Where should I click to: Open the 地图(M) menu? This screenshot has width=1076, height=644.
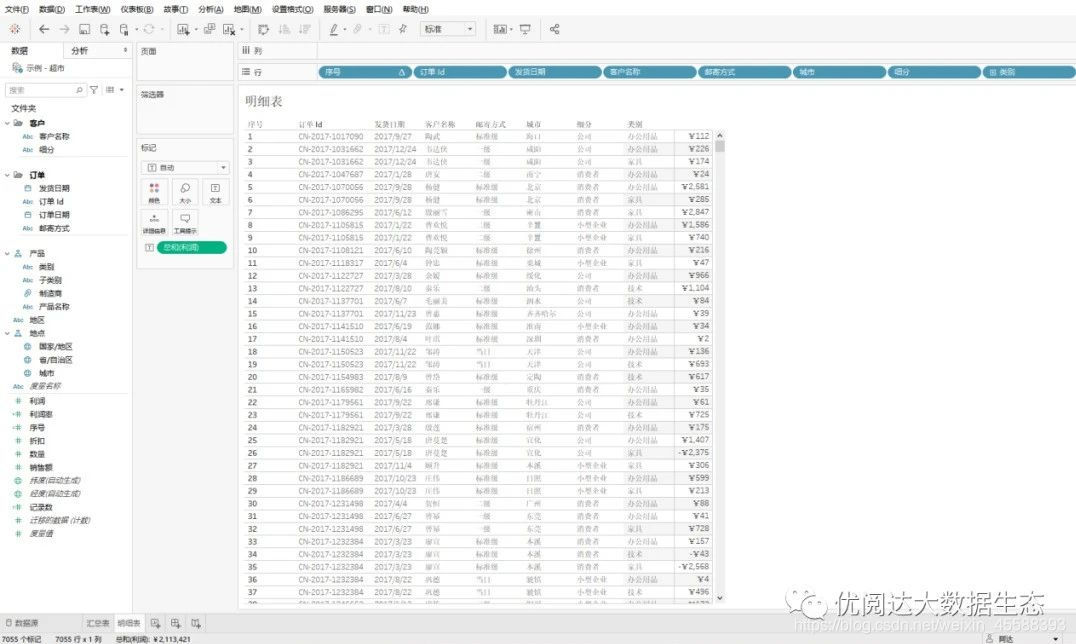pos(248,9)
